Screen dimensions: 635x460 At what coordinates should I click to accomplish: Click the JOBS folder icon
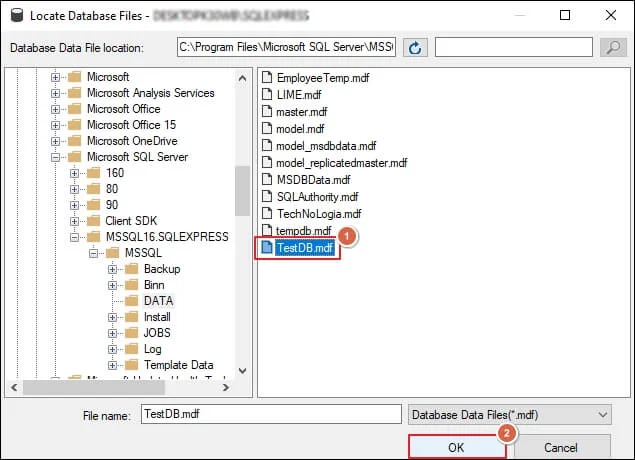pos(131,332)
